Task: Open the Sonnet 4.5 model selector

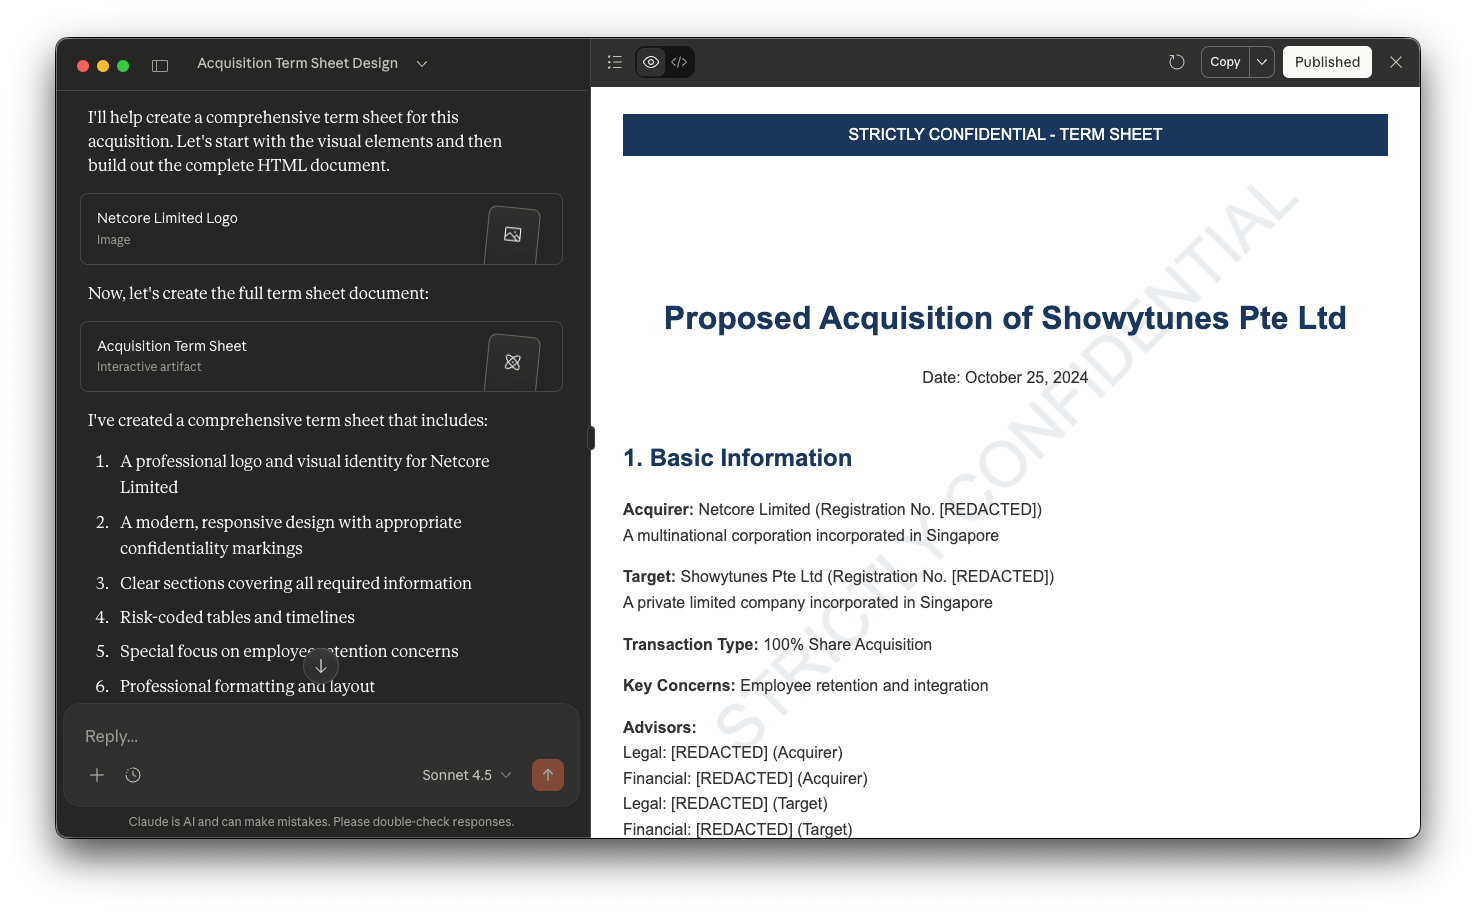Action: pyautogui.click(x=467, y=775)
